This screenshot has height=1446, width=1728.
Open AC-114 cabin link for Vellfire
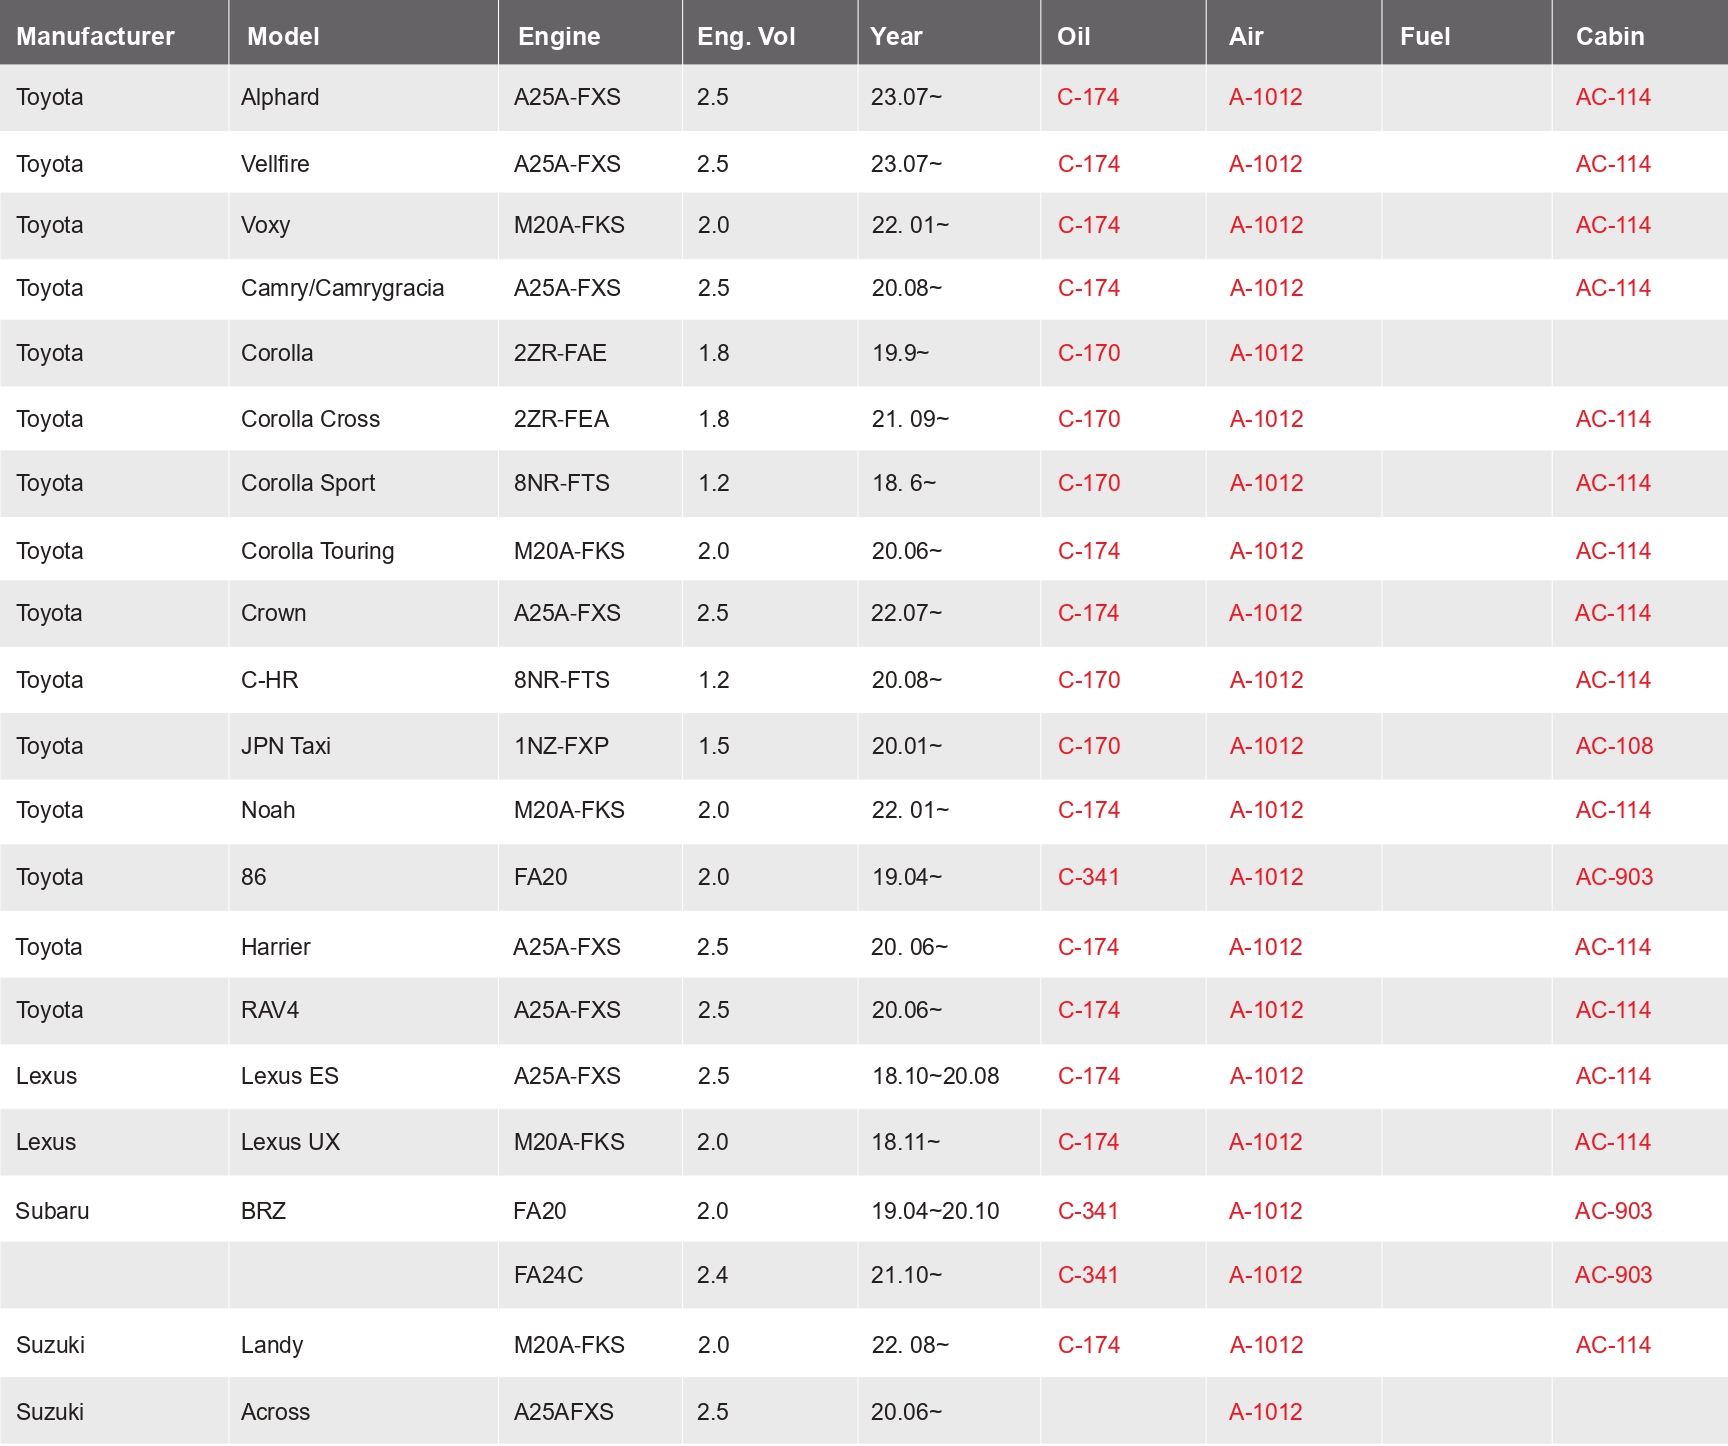(1613, 164)
